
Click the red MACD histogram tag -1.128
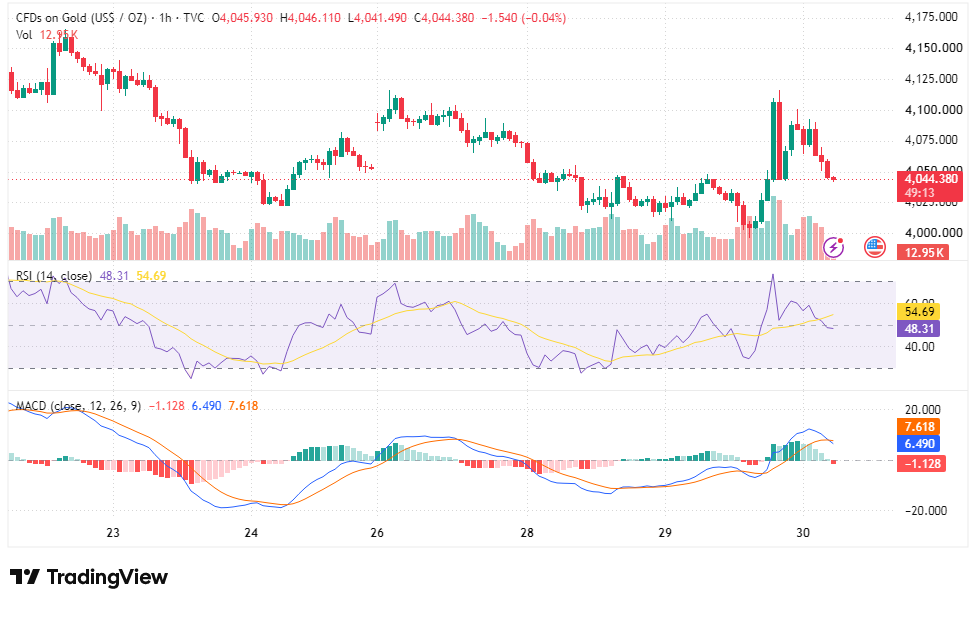click(921, 464)
